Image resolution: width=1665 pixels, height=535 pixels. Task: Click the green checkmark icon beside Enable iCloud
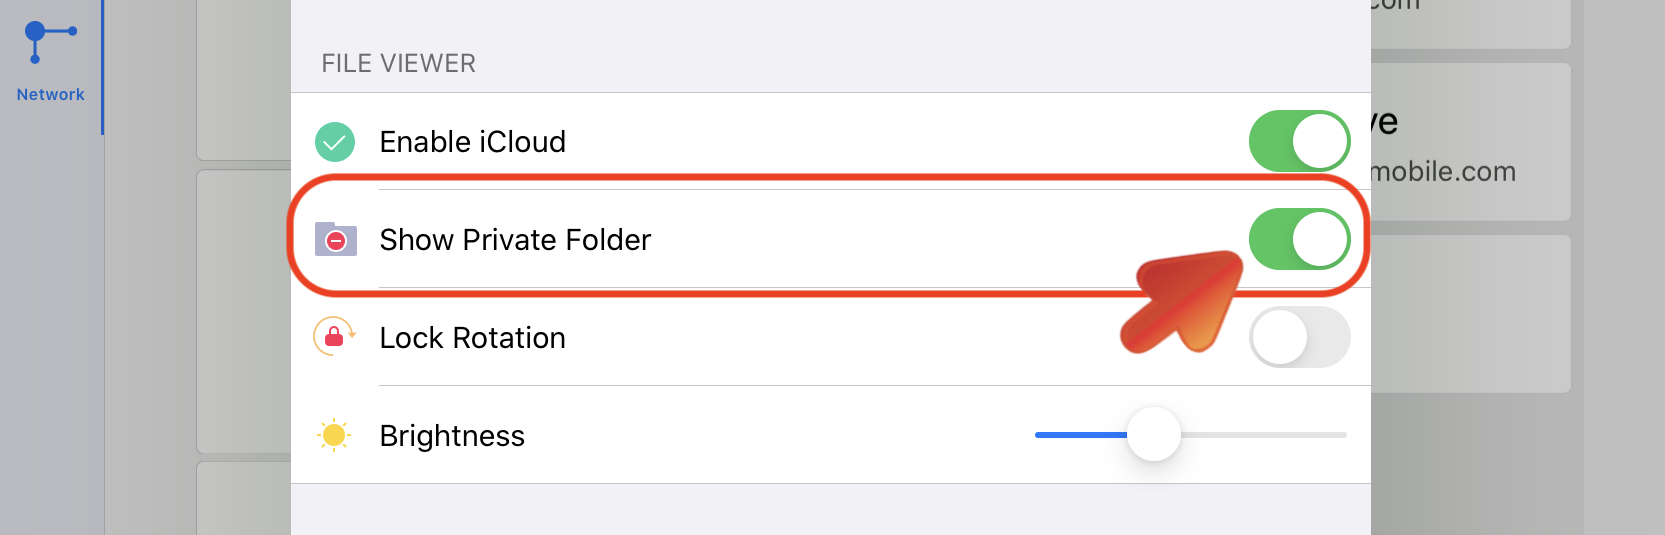[x=335, y=142]
